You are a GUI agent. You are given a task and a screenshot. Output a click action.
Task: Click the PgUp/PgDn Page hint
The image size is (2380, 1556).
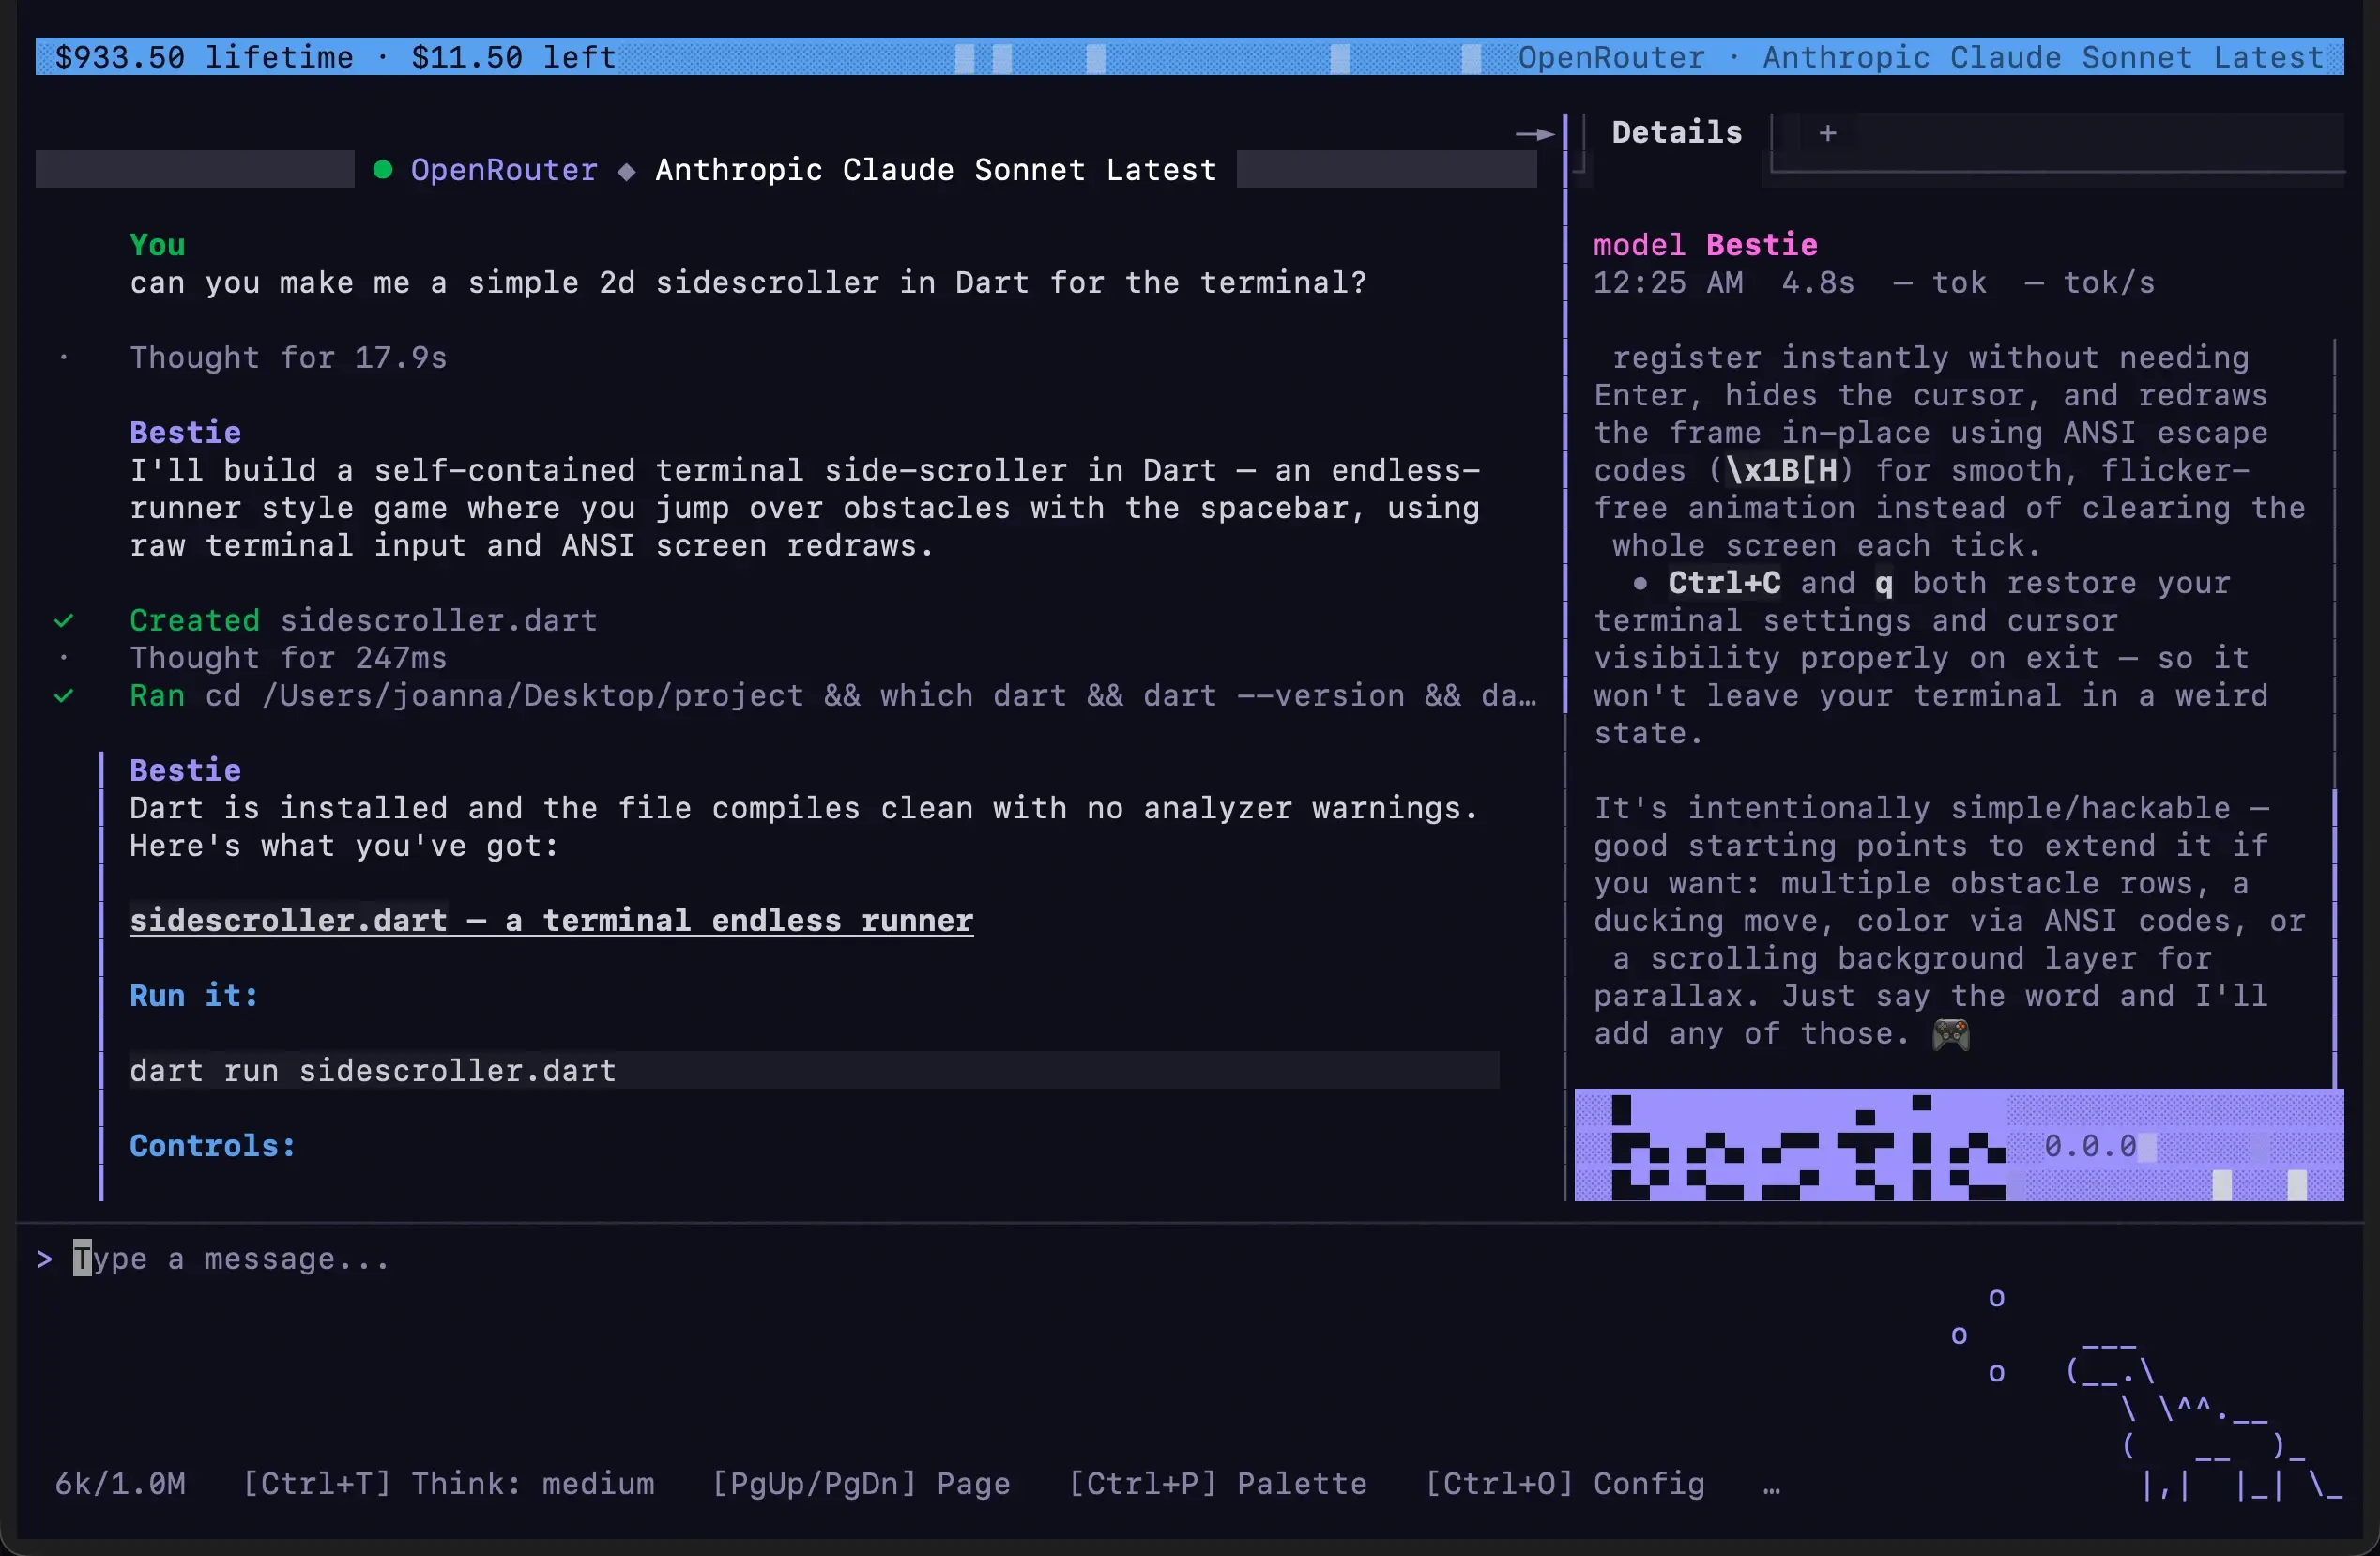coord(861,1483)
